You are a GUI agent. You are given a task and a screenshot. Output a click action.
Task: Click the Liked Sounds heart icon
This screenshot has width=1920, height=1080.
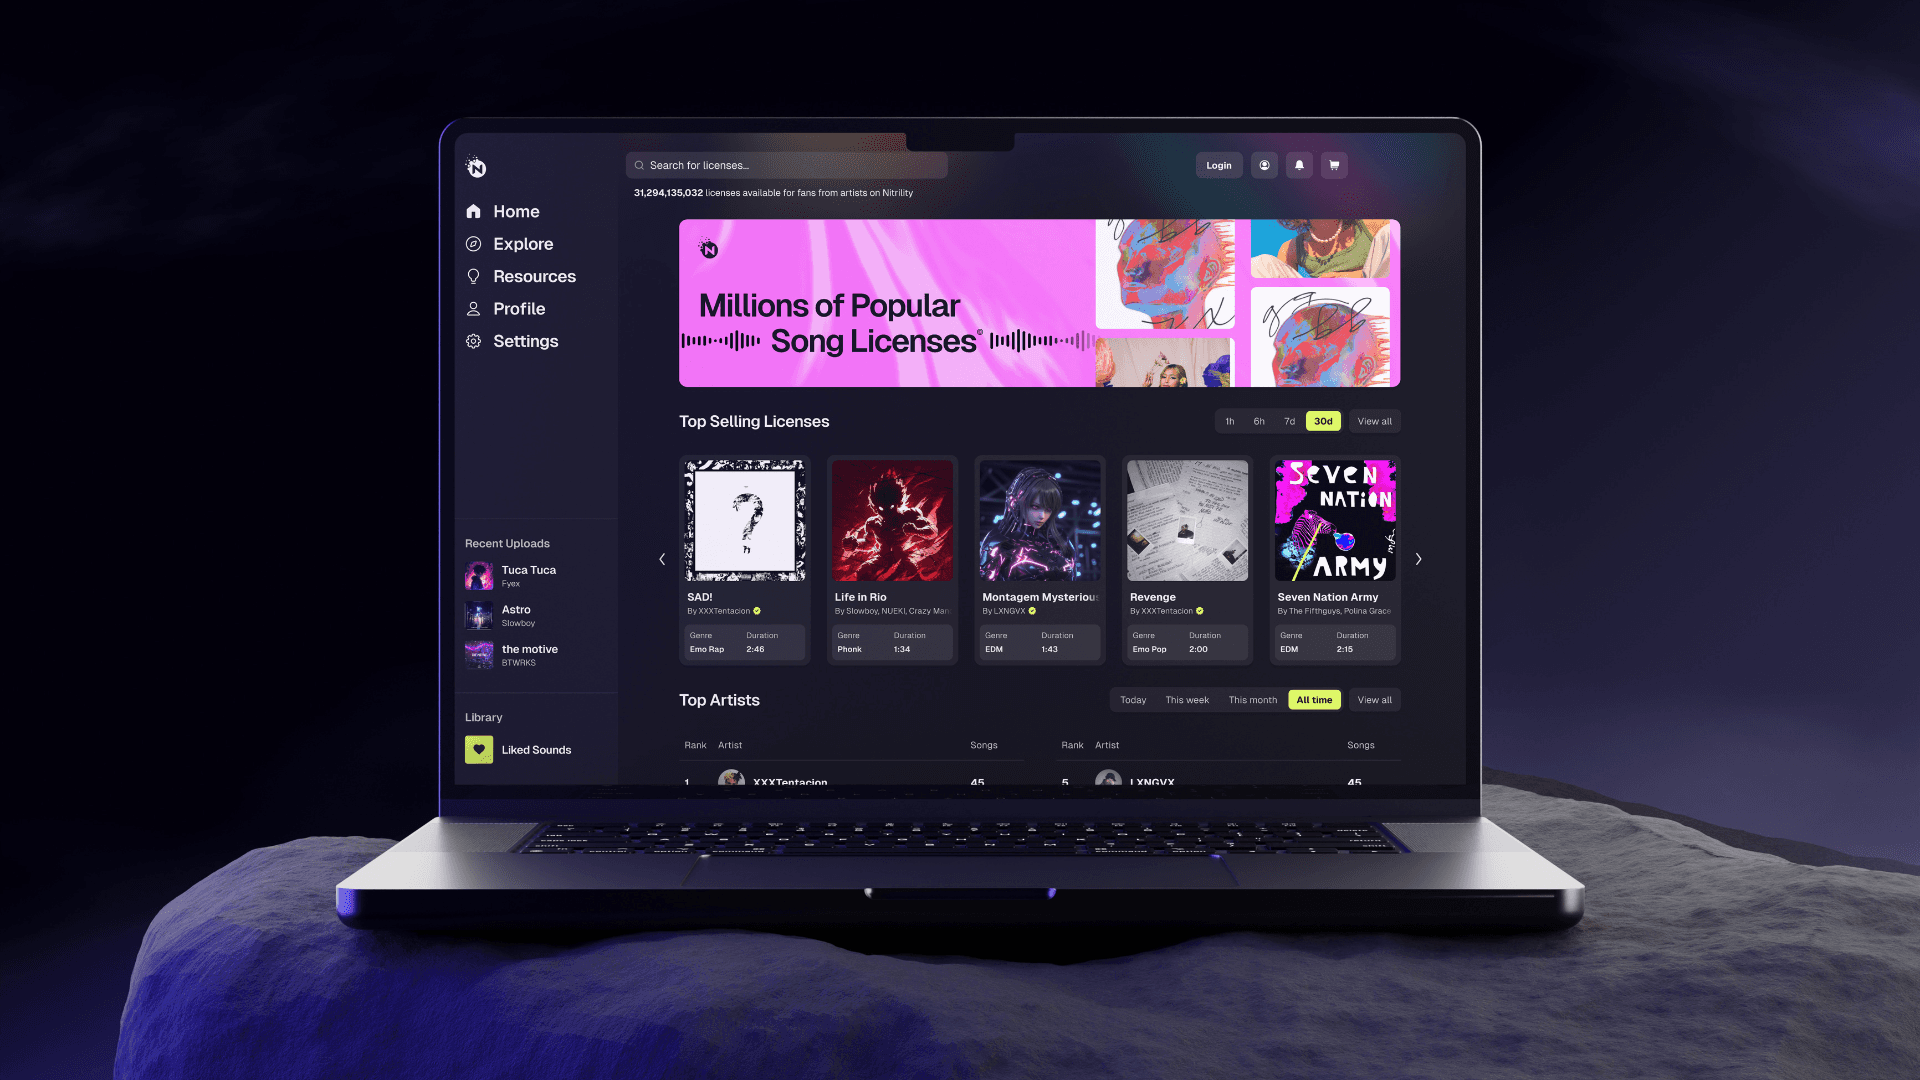pos(479,749)
